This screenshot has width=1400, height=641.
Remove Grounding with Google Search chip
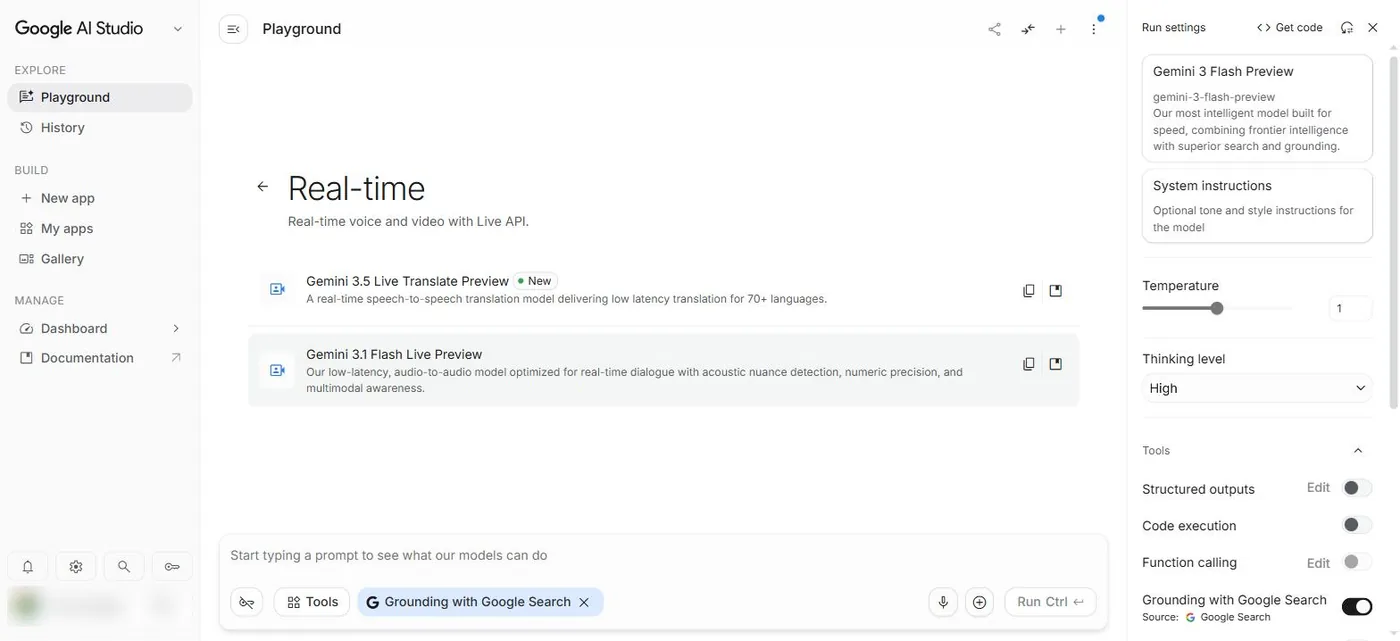tap(584, 602)
